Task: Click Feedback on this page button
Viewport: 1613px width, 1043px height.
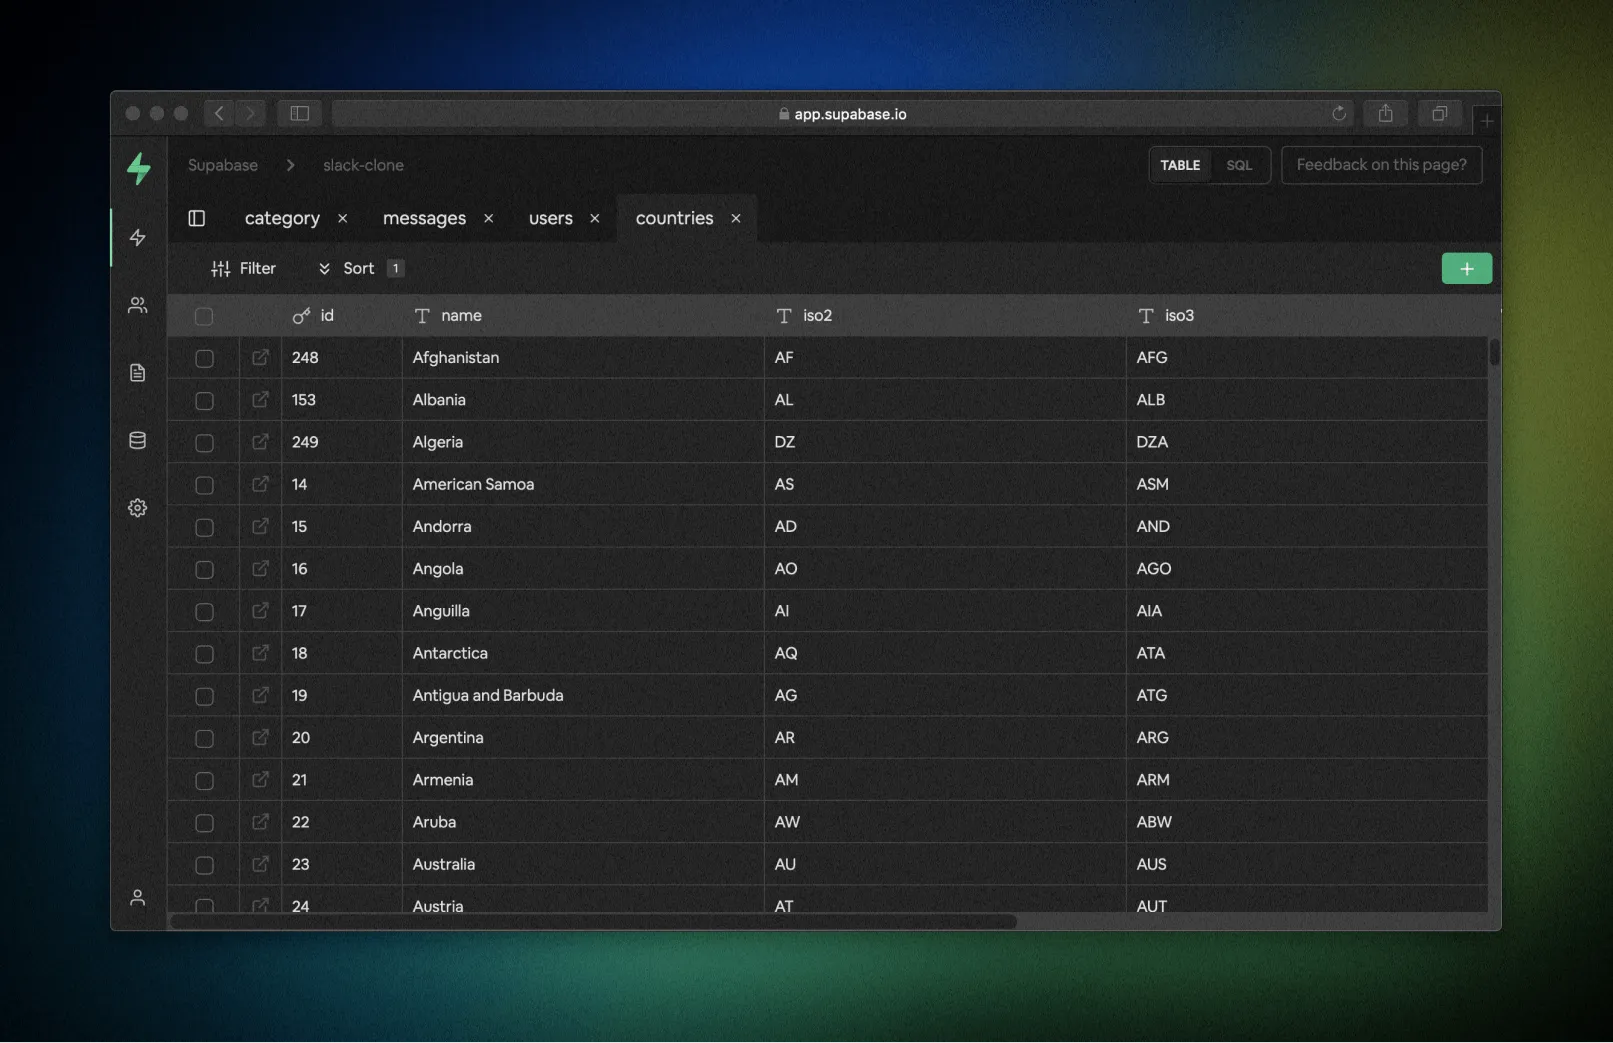Action: (1381, 165)
